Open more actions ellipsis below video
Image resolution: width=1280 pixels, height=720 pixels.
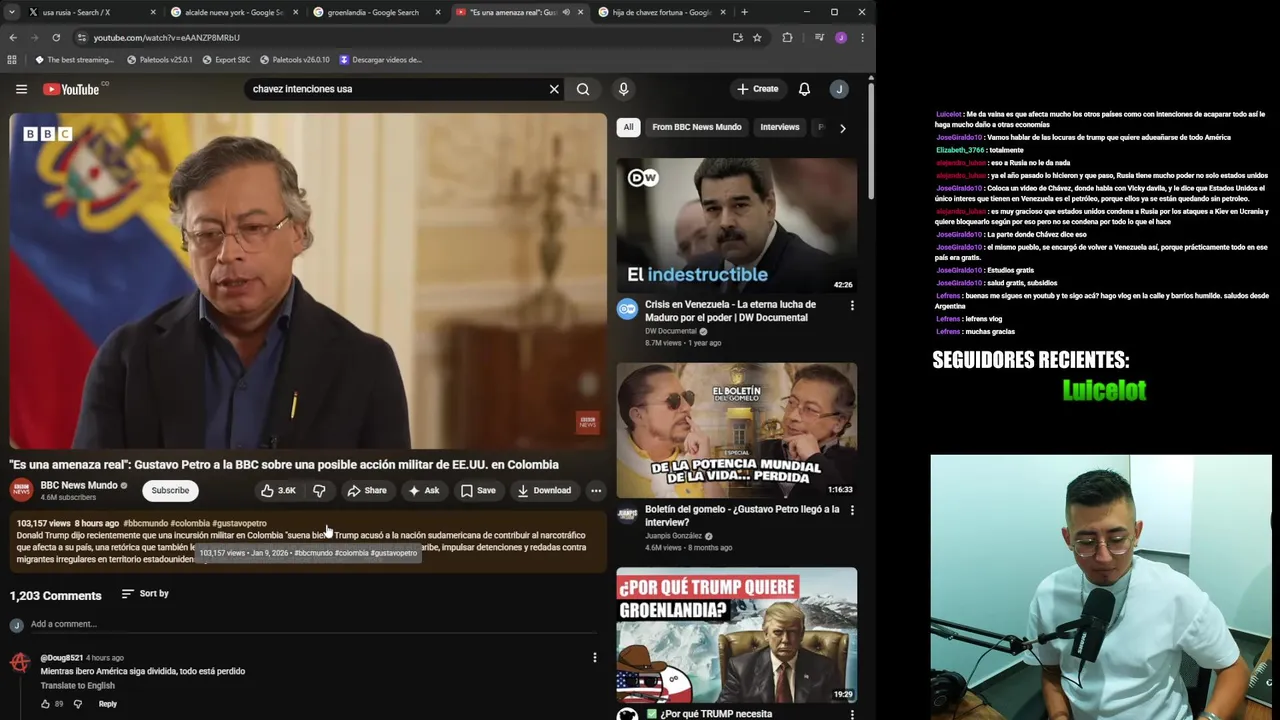coord(596,490)
